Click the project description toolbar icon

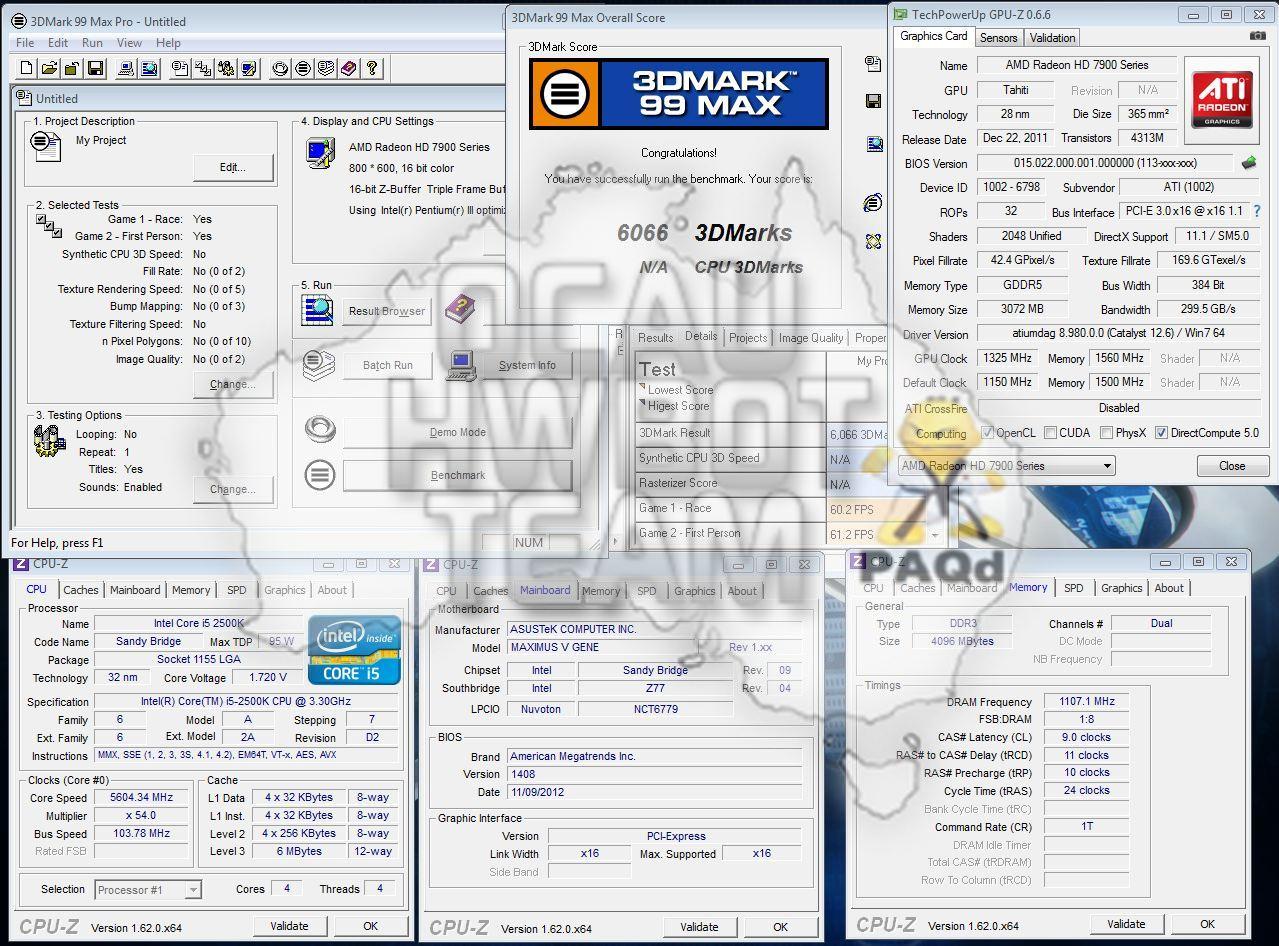point(180,68)
